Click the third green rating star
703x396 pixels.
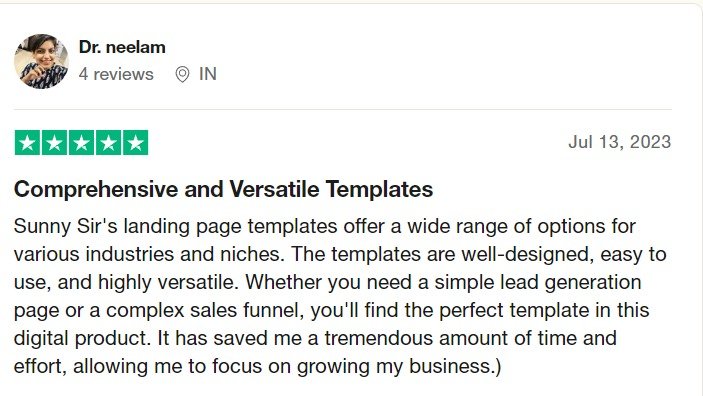82,143
